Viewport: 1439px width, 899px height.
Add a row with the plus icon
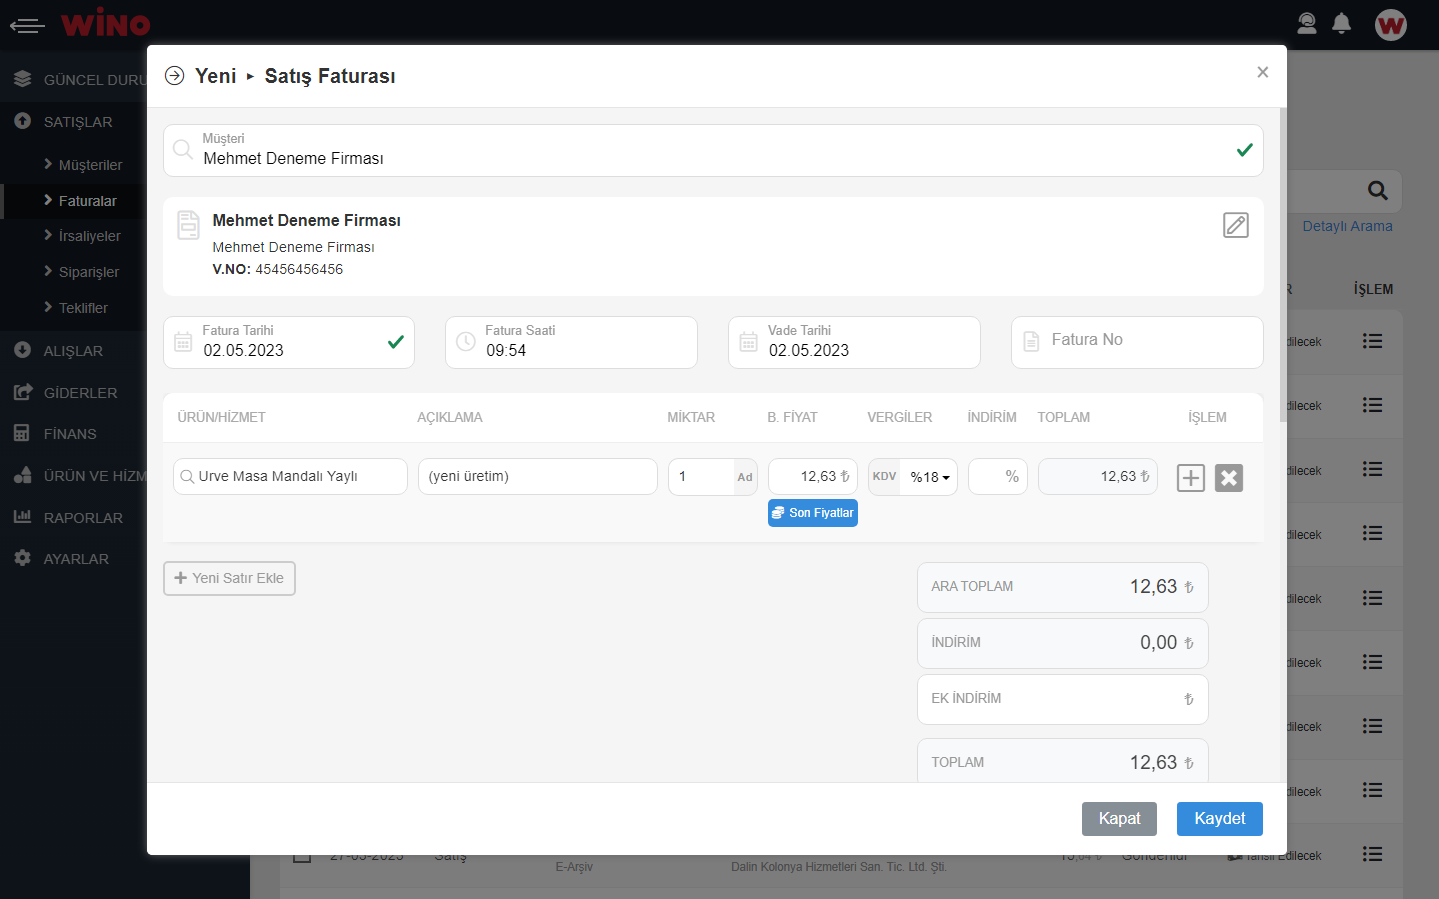point(1190,478)
